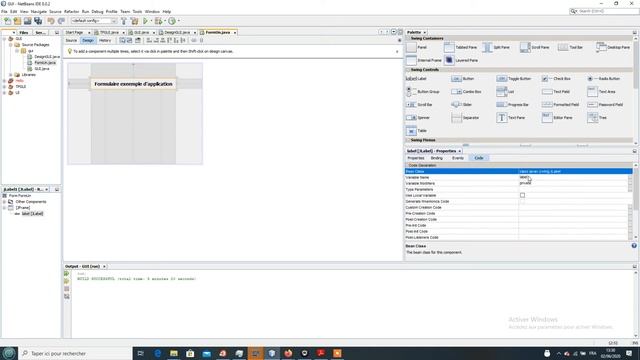
Task: Pick the Toggle Button palette component
Action: 514,78
